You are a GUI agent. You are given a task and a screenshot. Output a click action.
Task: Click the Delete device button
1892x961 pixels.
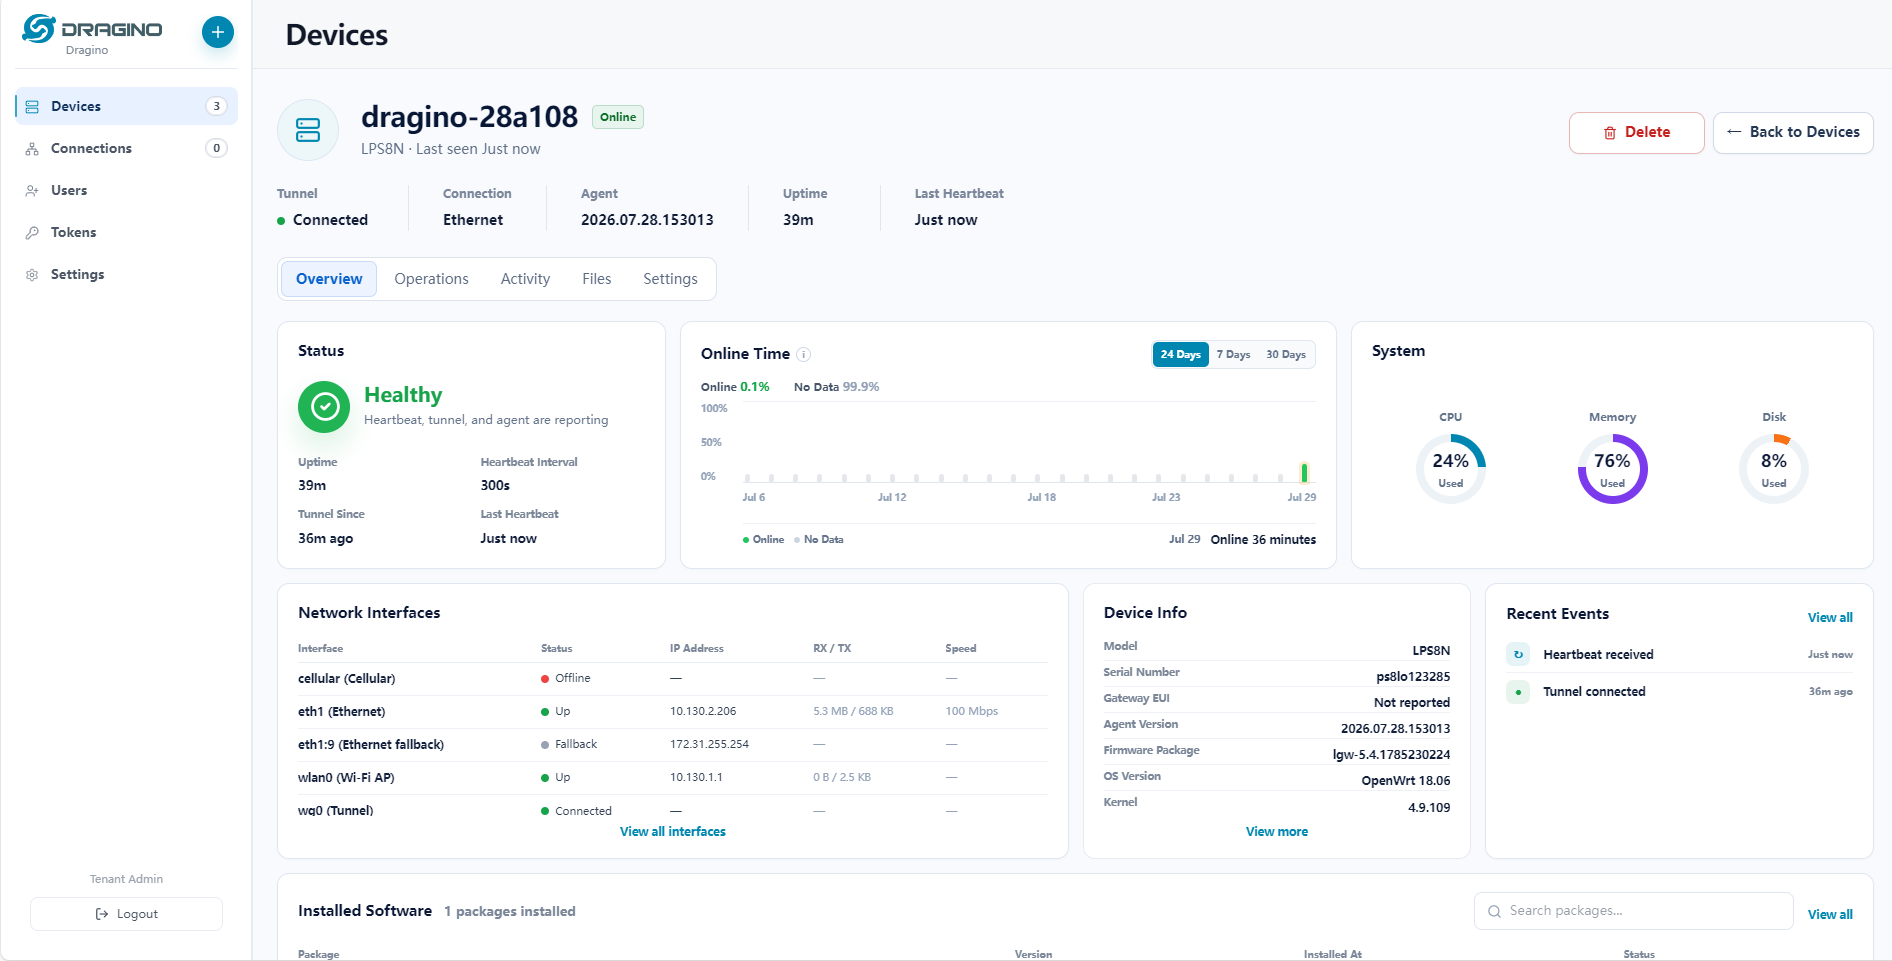1636,133
